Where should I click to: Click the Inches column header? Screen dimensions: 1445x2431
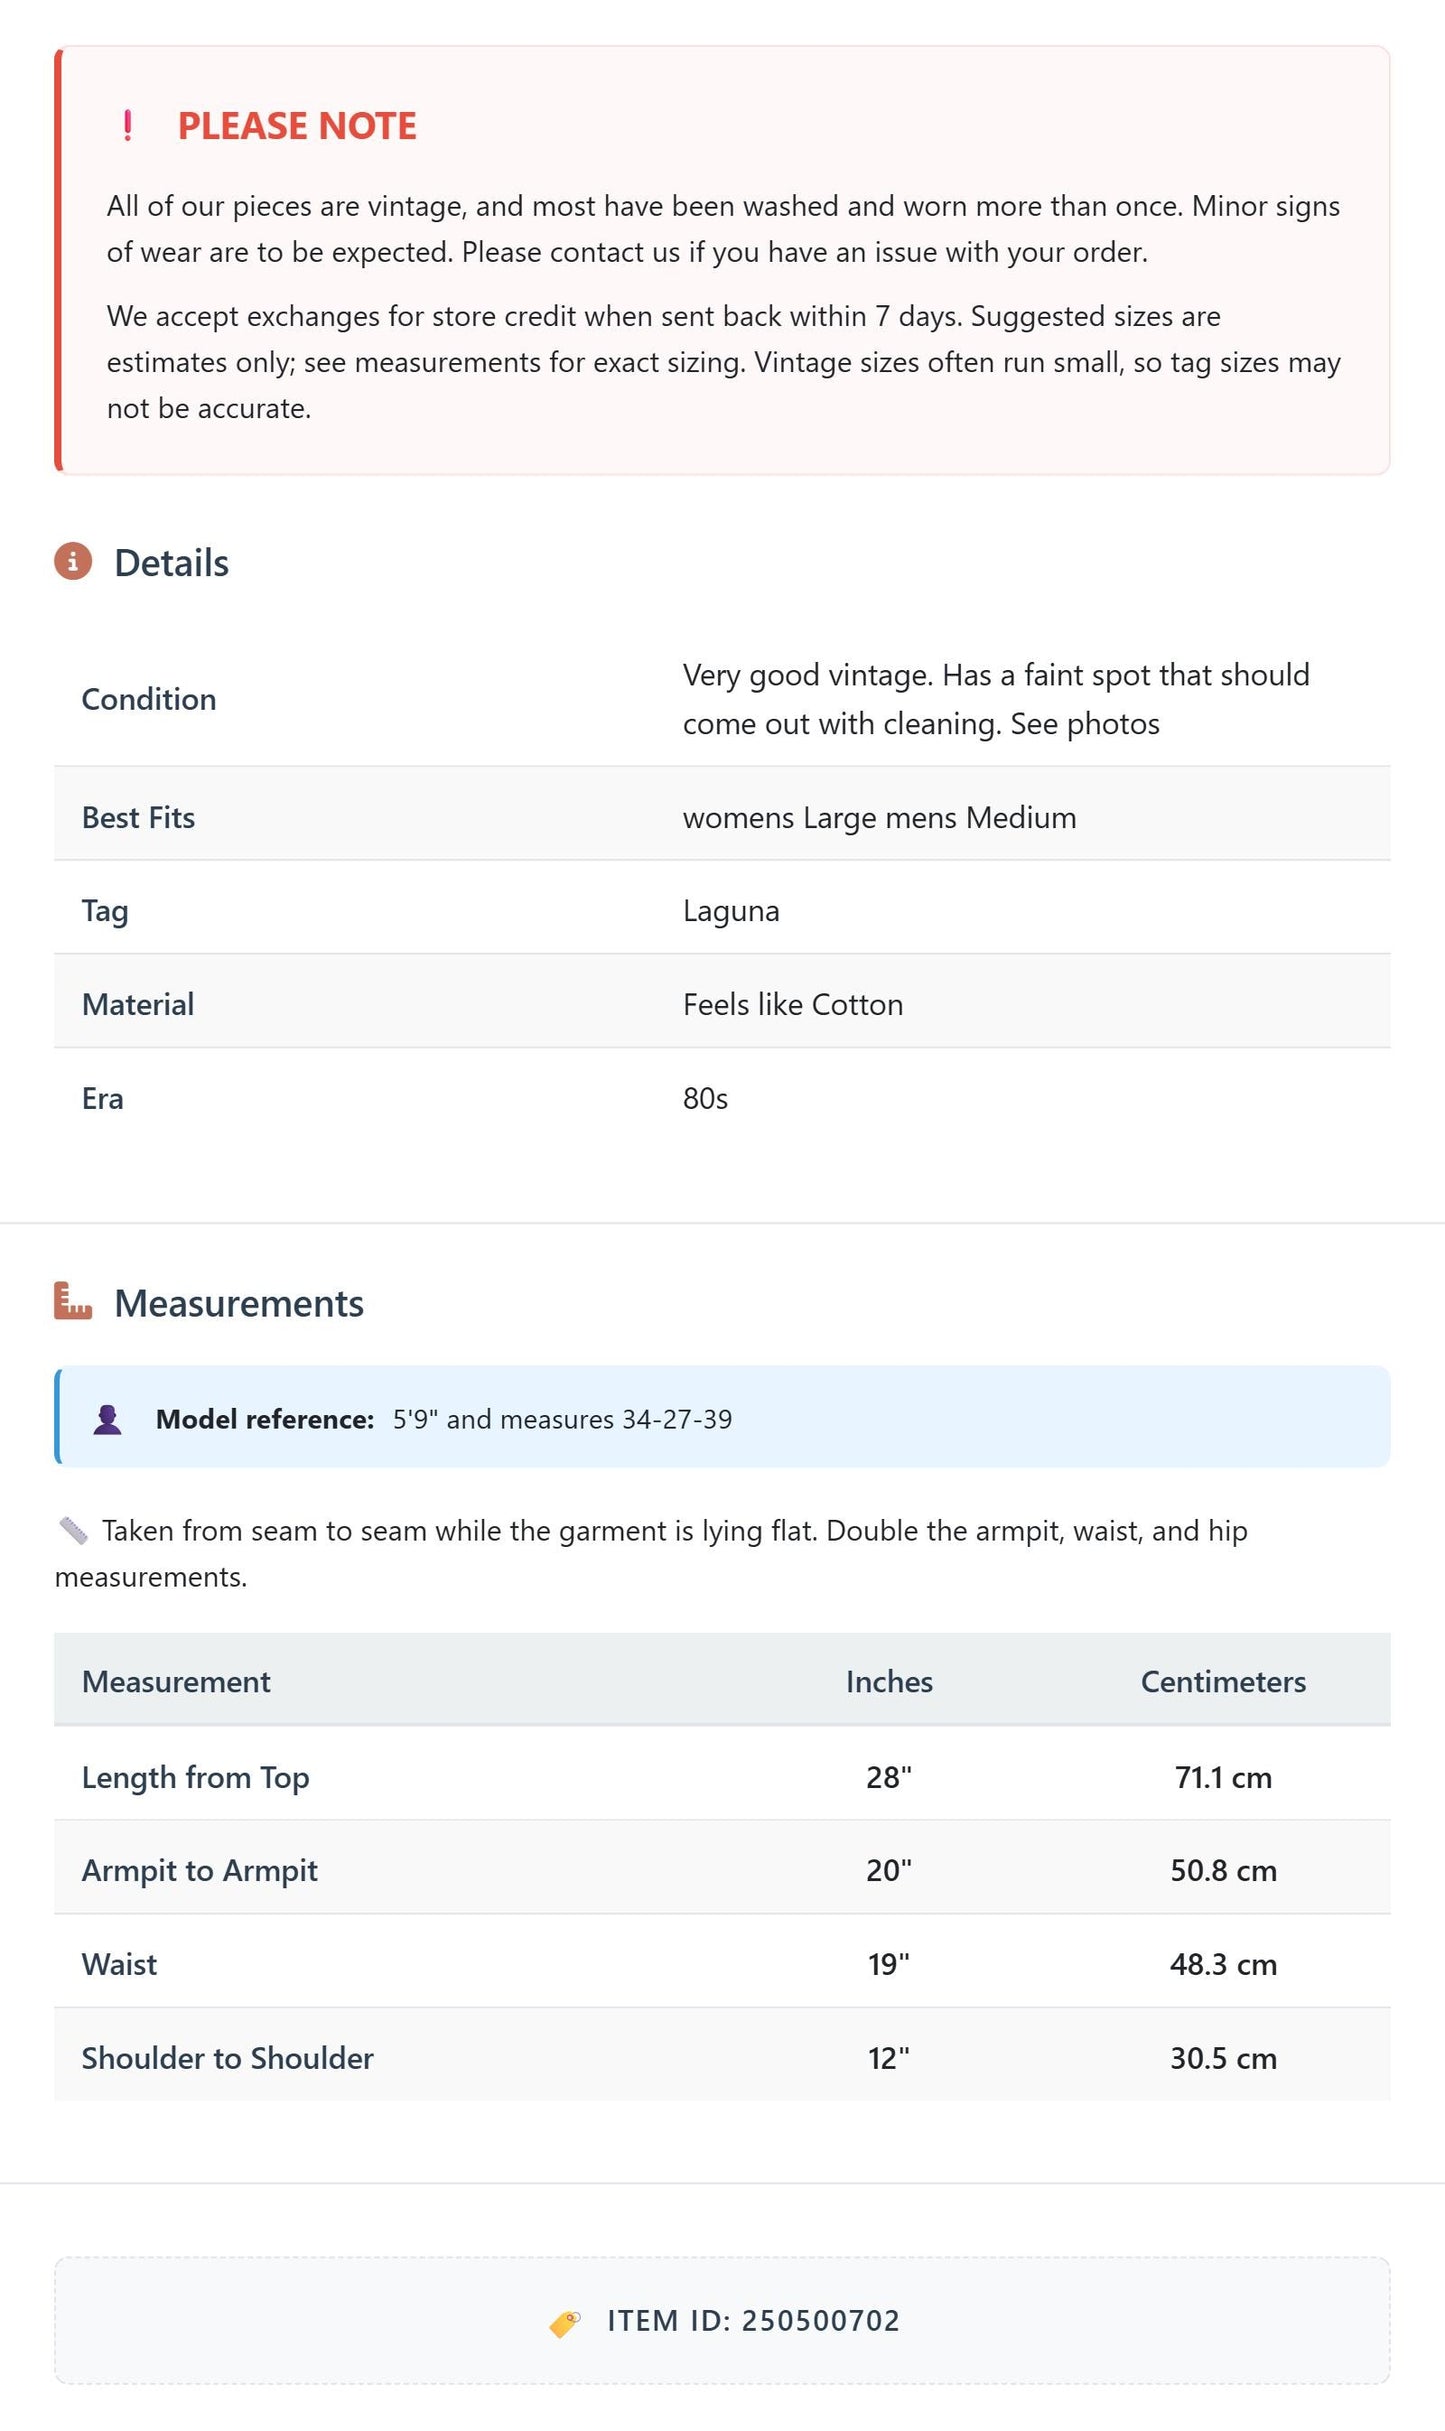point(889,1681)
